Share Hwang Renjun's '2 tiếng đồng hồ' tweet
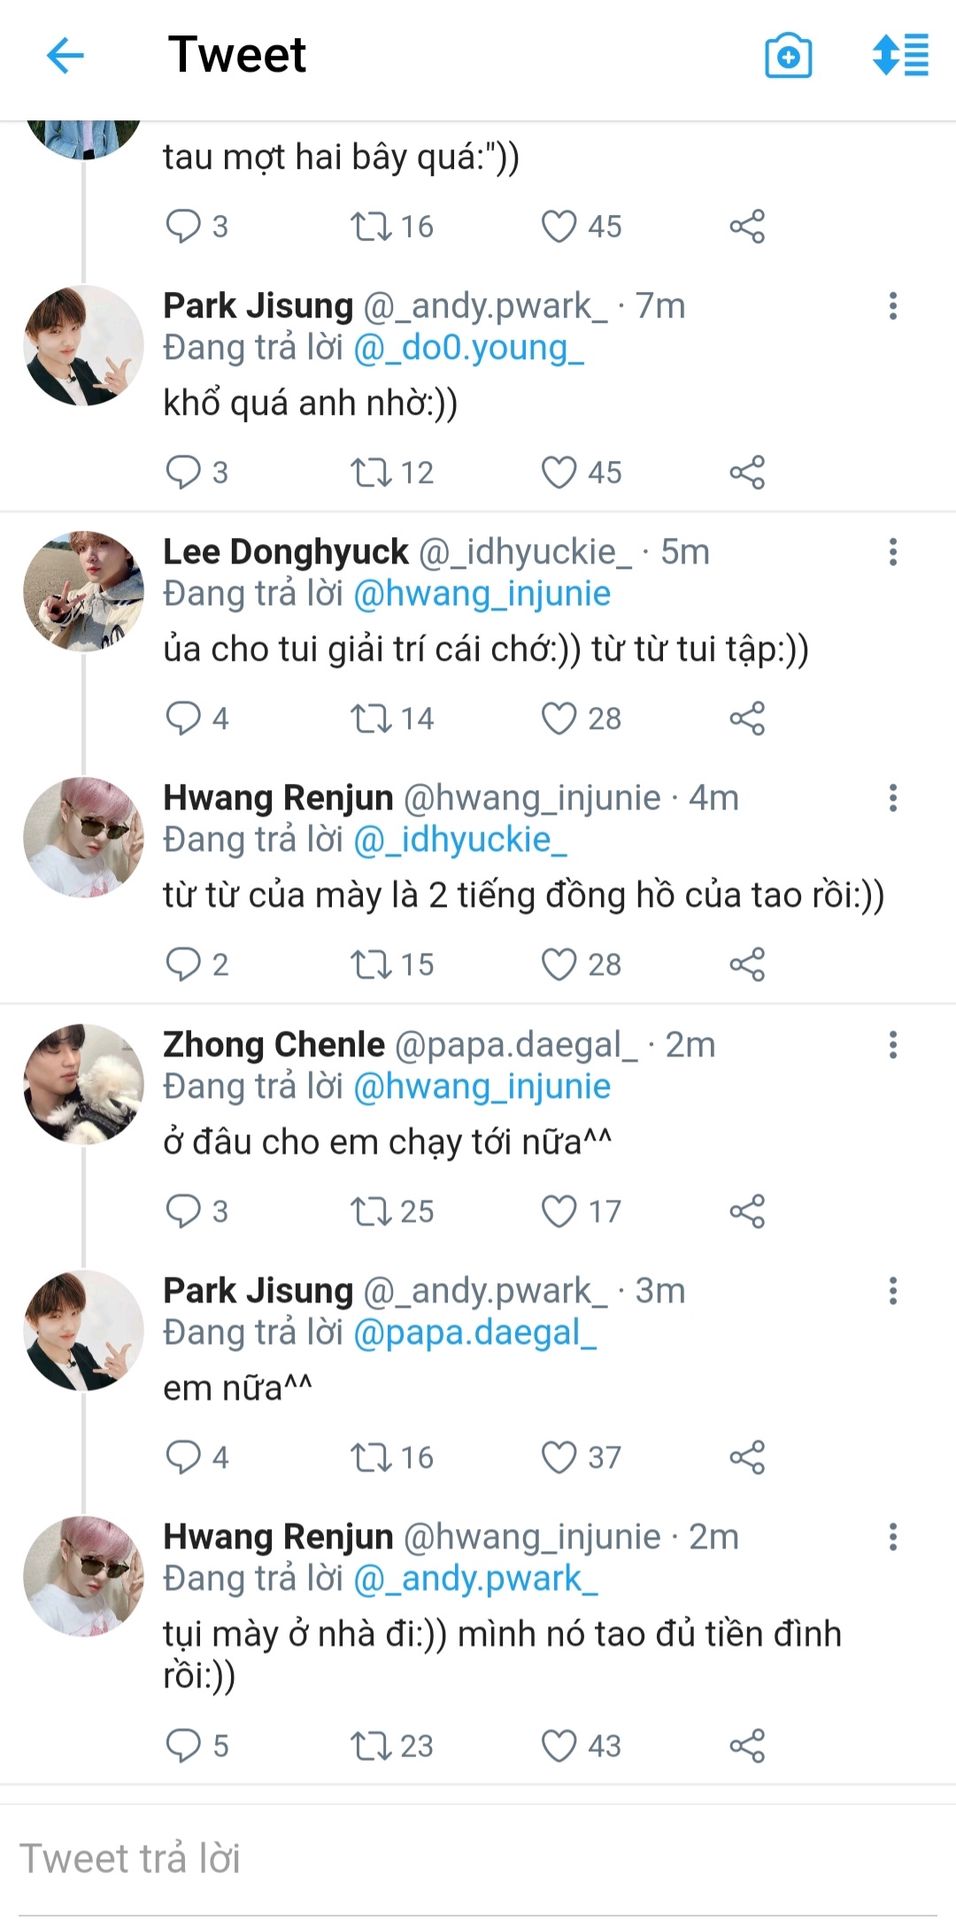Screen dimensions: 956x1920 [x=747, y=964]
